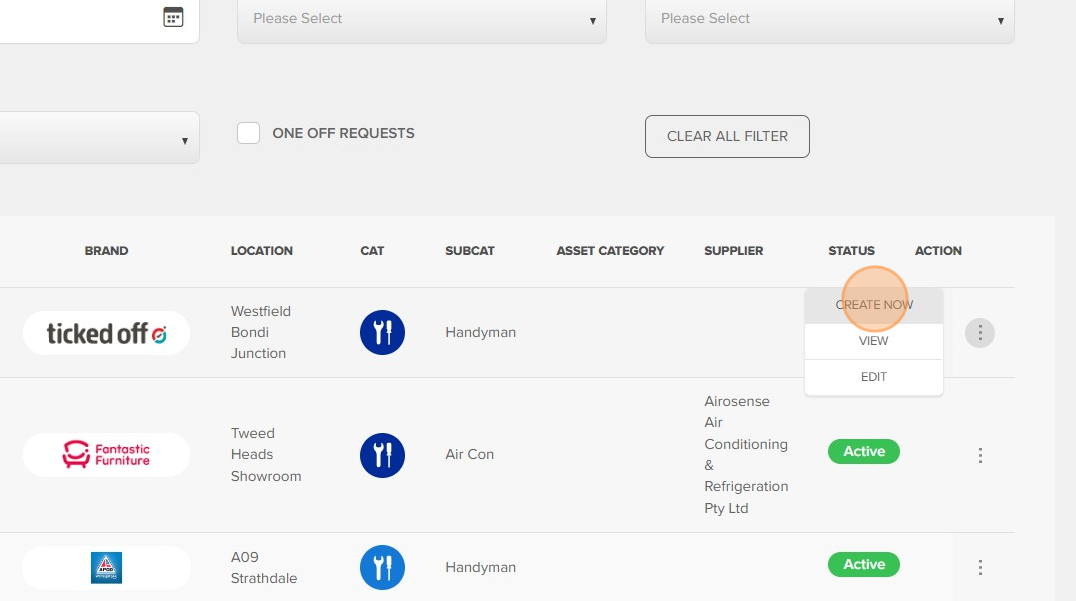The image size is (1076, 601).
Task: Click the Active status badge for A09 Strathdale
Action: tap(864, 565)
